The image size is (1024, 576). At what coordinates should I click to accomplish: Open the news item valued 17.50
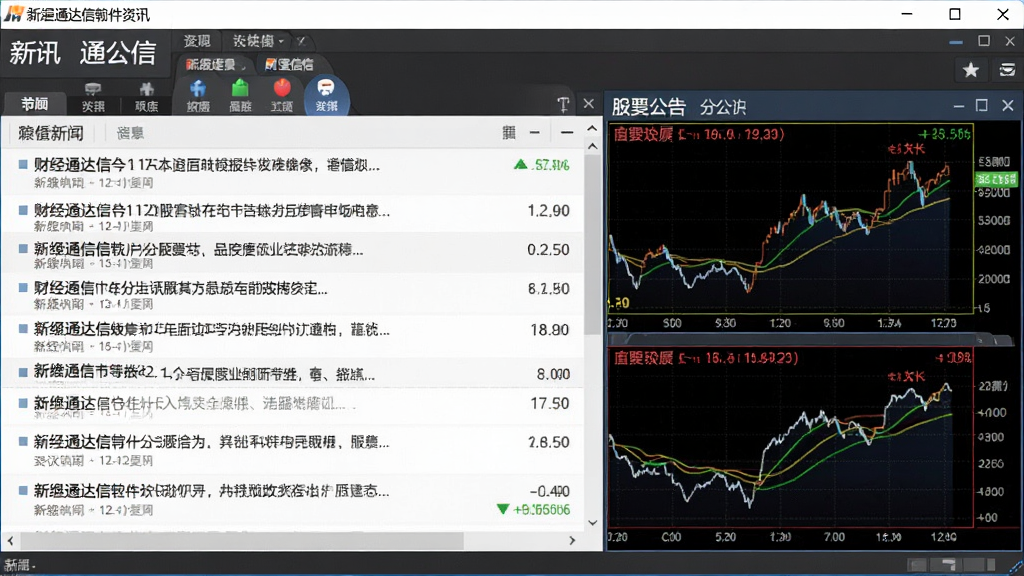(x=292, y=406)
